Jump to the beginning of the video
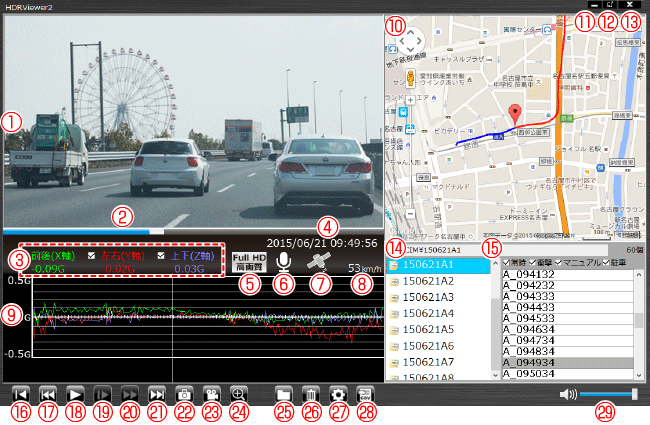This screenshot has width=650, height=425. click(x=20, y=394)
